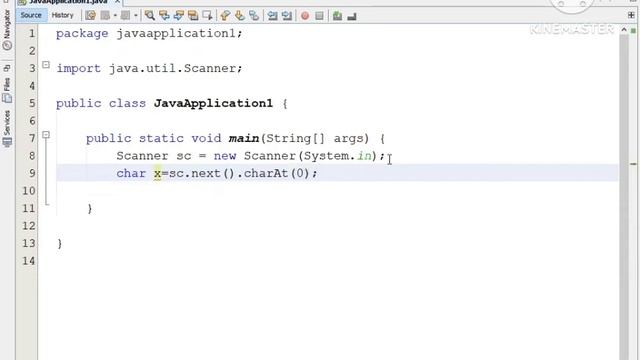Viewport: 640px width, 360px height.
Task: Close the JavaApplication1.java editor tab
Action: tap(117, 2)
